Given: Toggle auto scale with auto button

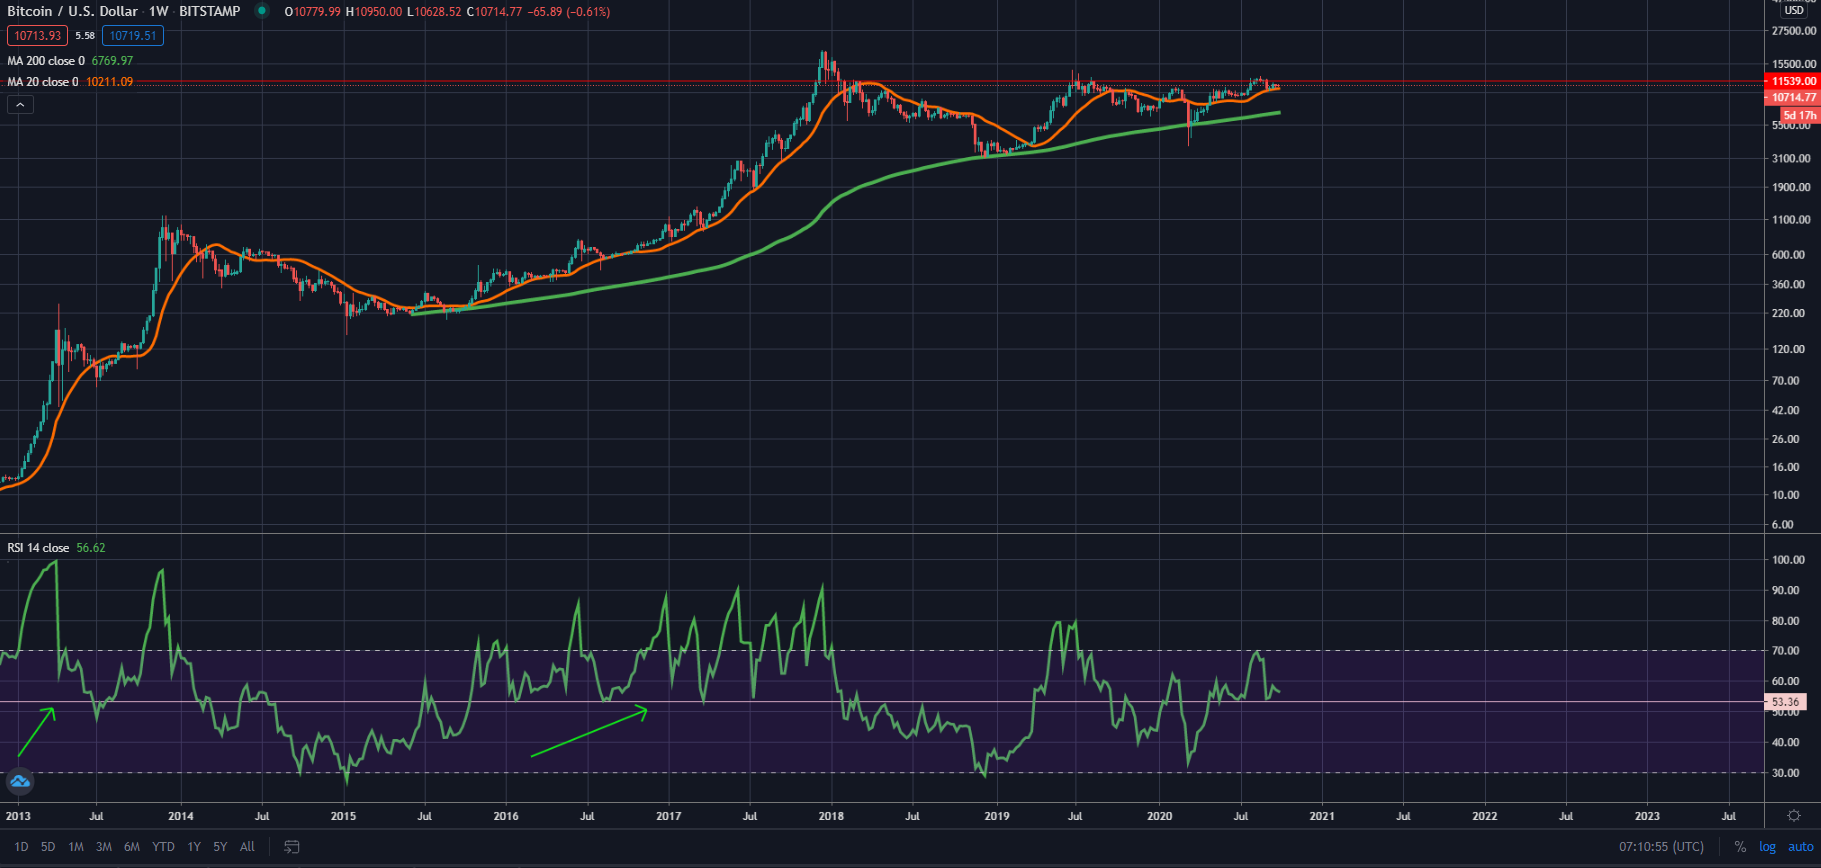Looking at the screenshot, I should (1801, 847).
